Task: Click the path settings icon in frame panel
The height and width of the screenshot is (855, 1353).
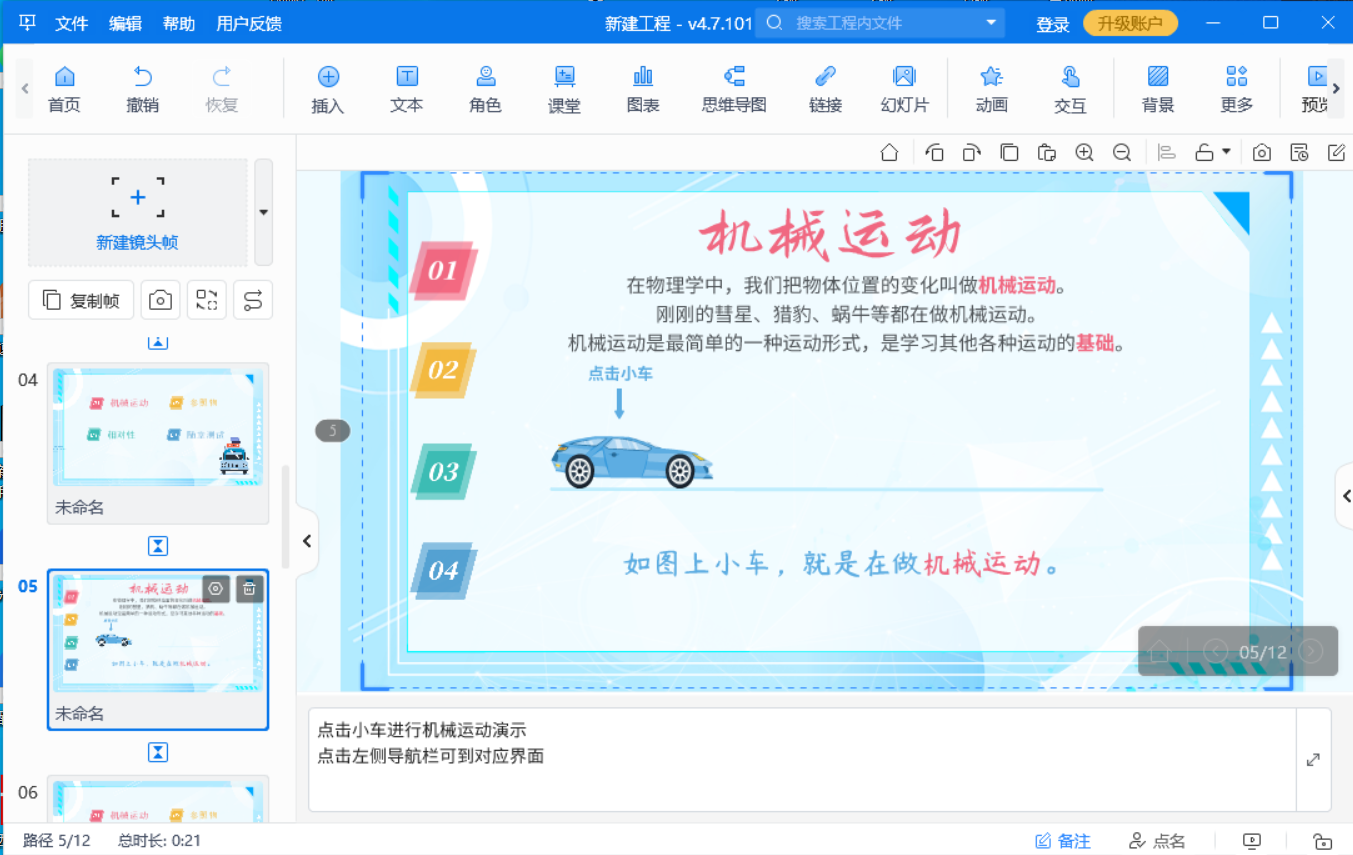Action: 253,300
